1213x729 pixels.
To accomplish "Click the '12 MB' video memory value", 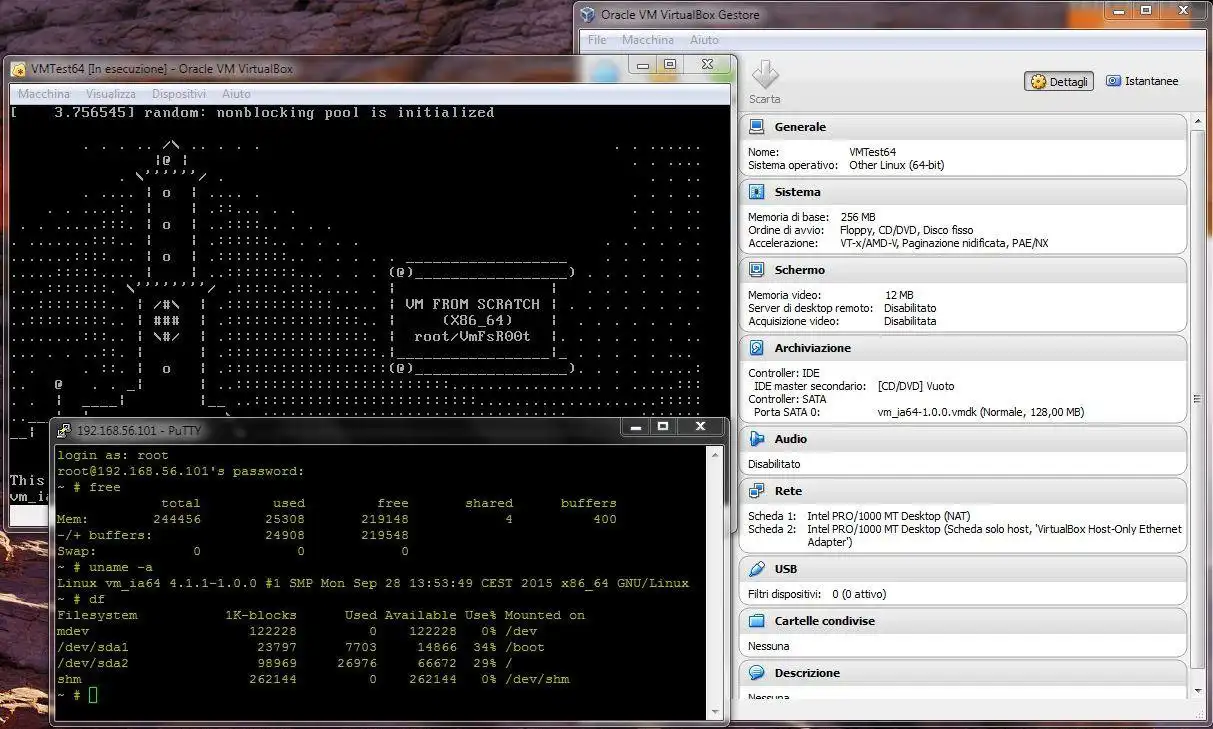I will pos(899,295).
